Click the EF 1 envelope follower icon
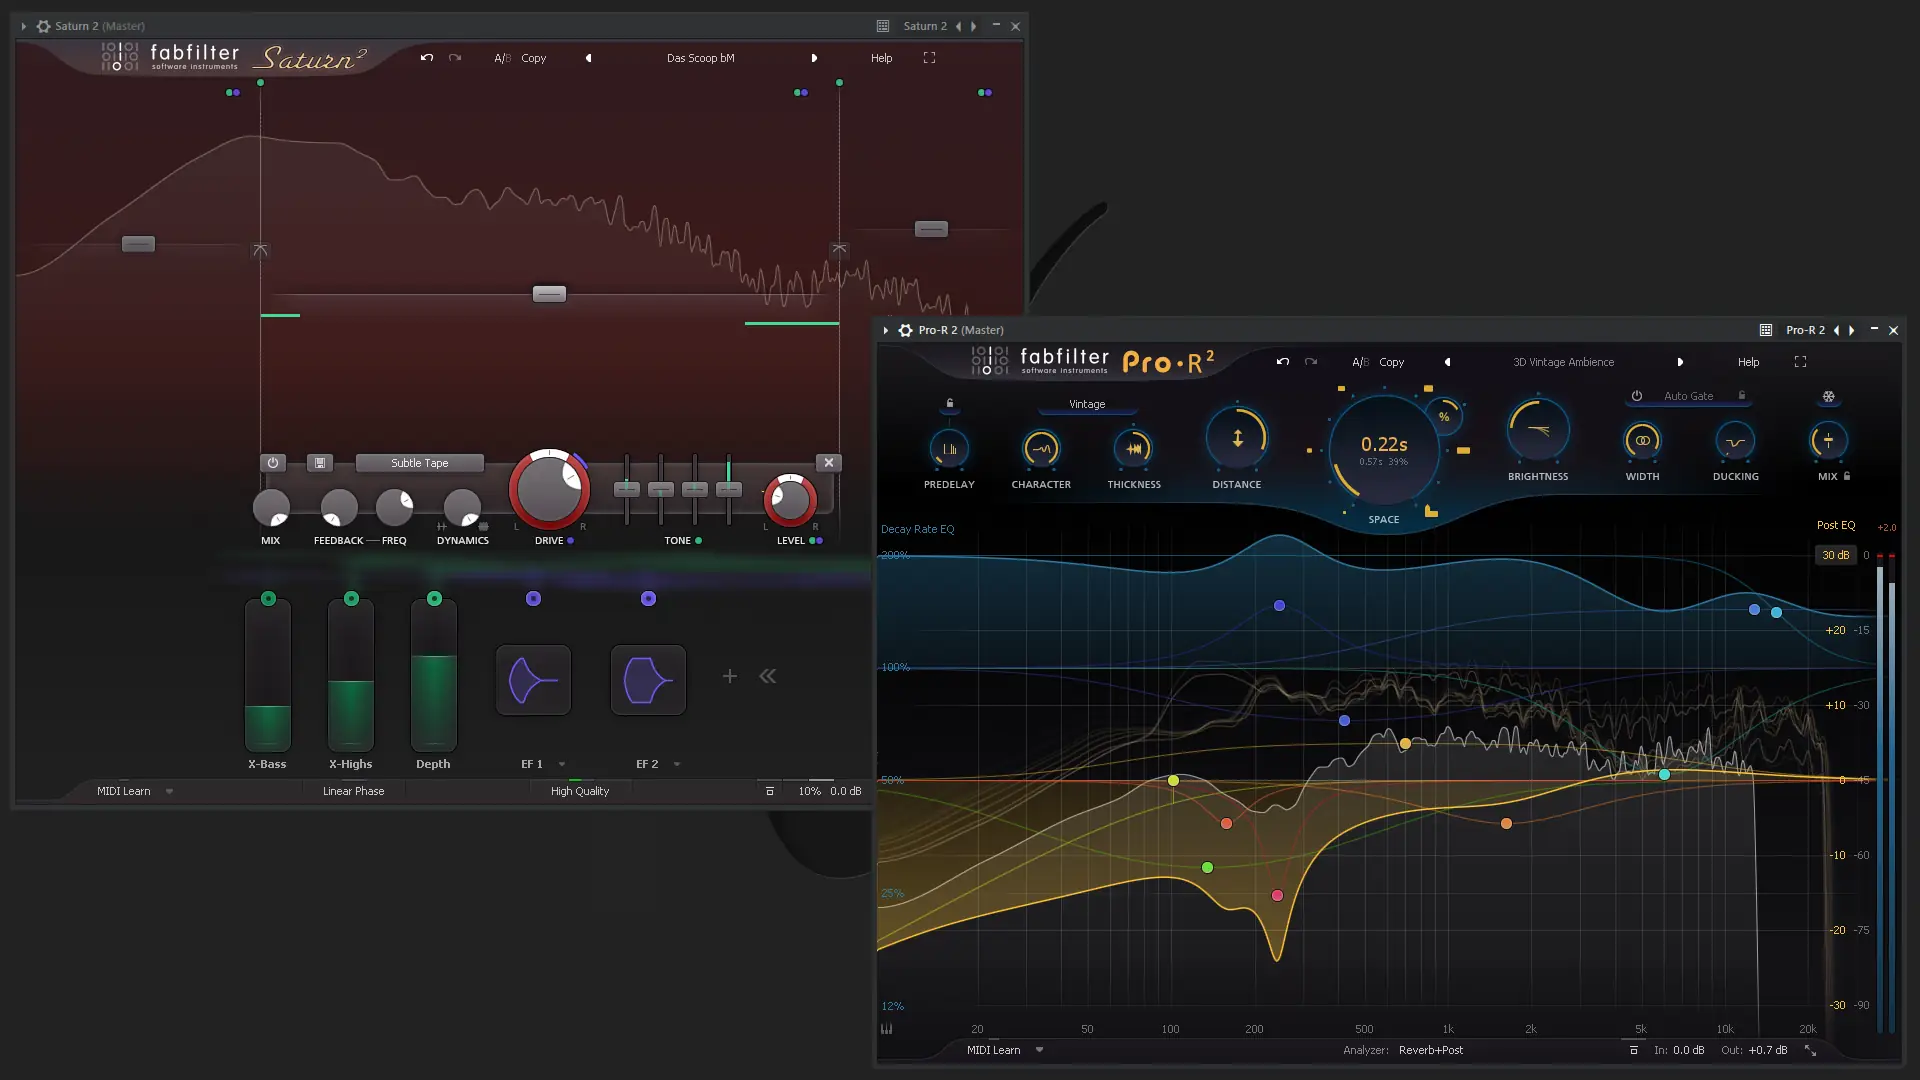The height and width of the screenshot is (1080, 1920). (x=533, y=680)
